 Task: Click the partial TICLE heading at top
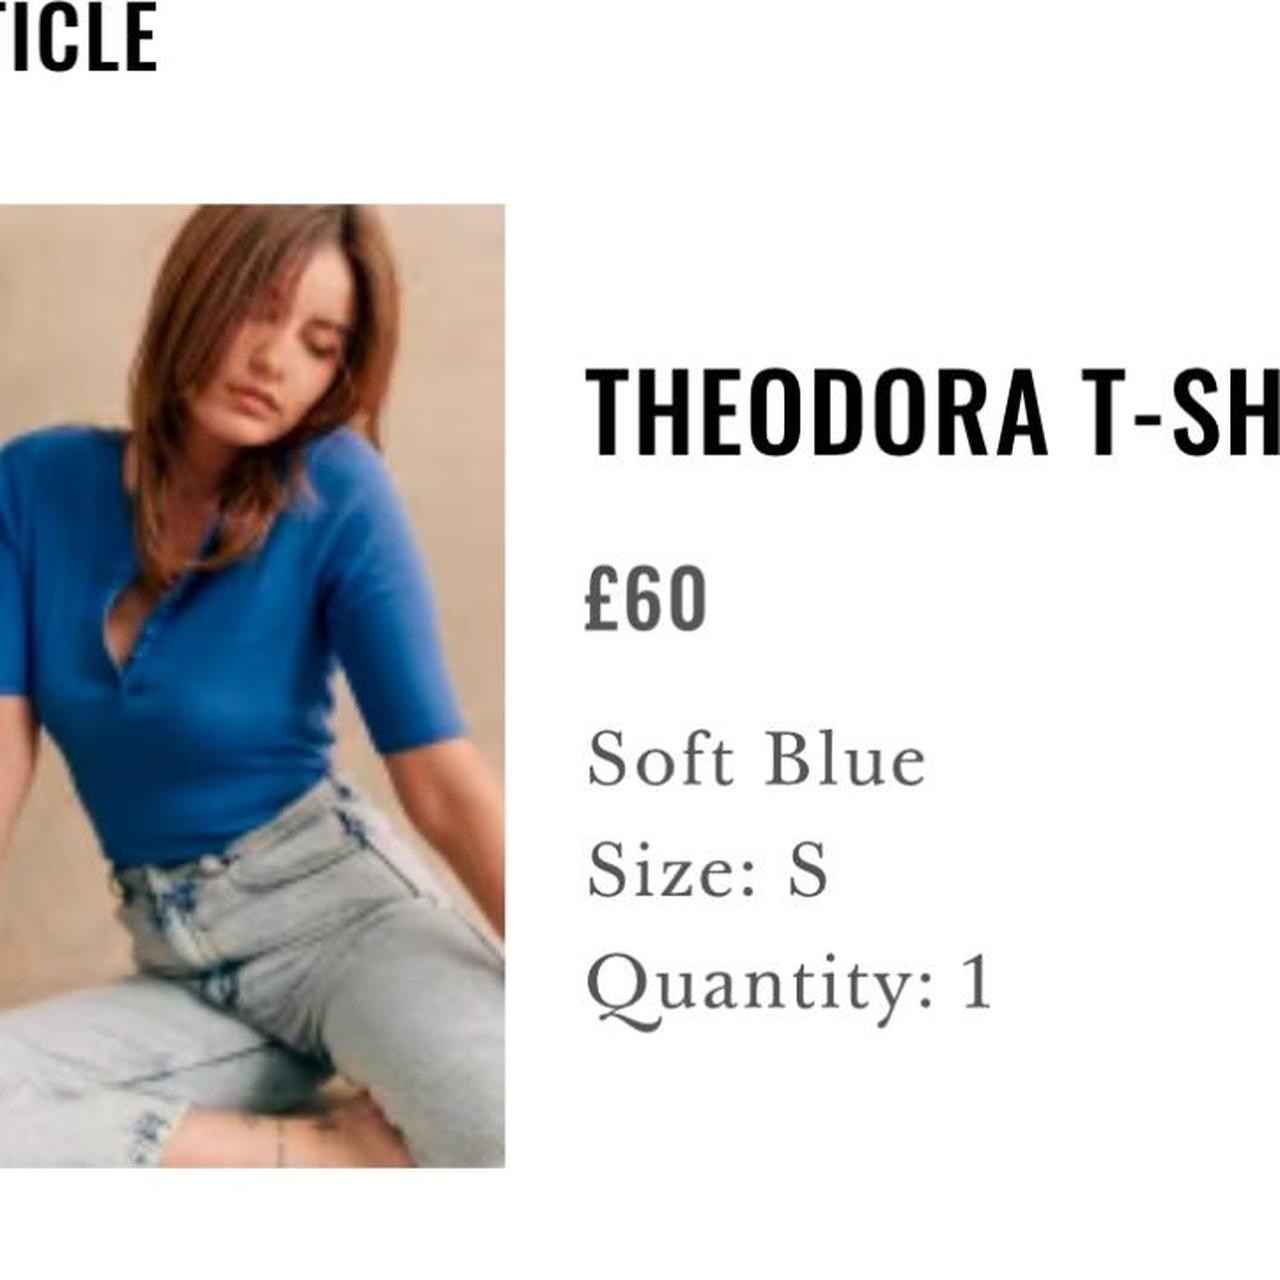78,37
